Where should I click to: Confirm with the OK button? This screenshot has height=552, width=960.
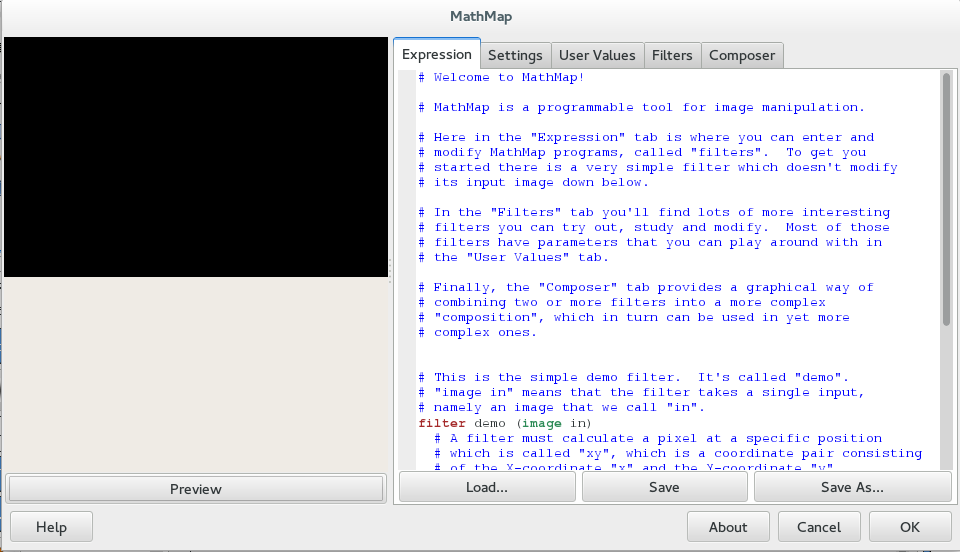pos(910,527)
